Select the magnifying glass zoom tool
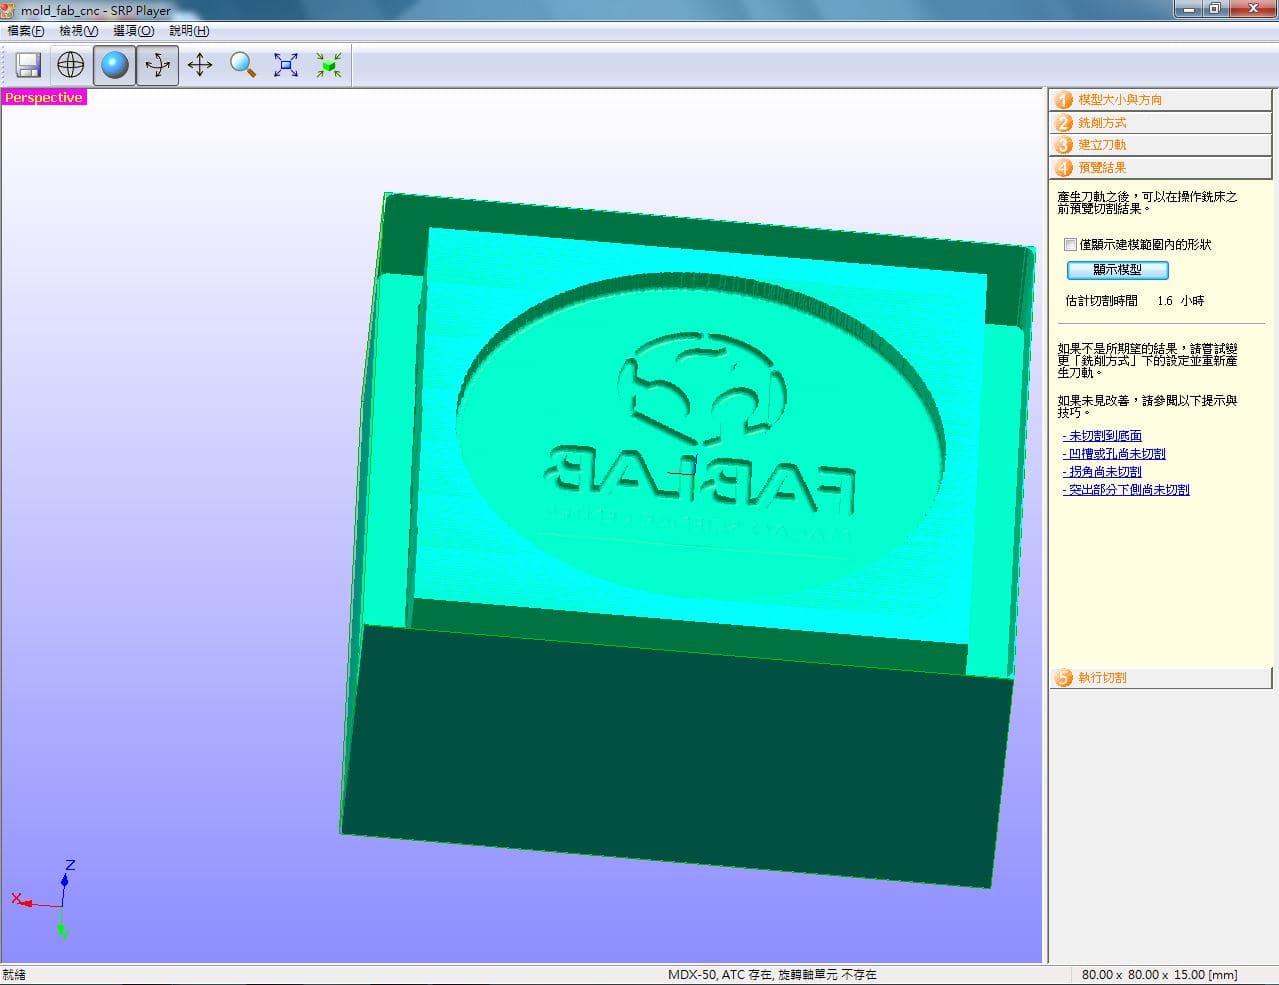Viewport: 1279px width, 985px height. click(243, 66)
